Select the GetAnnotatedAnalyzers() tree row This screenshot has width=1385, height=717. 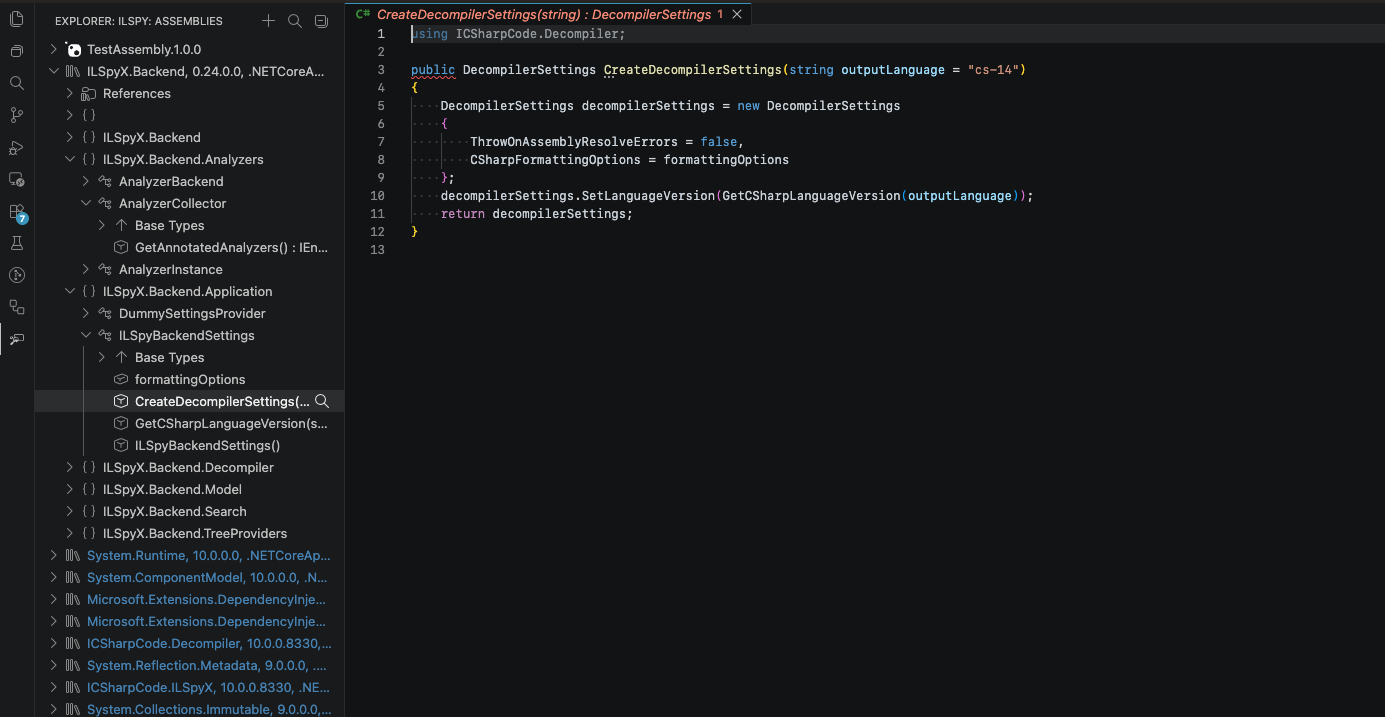[189, 247]
